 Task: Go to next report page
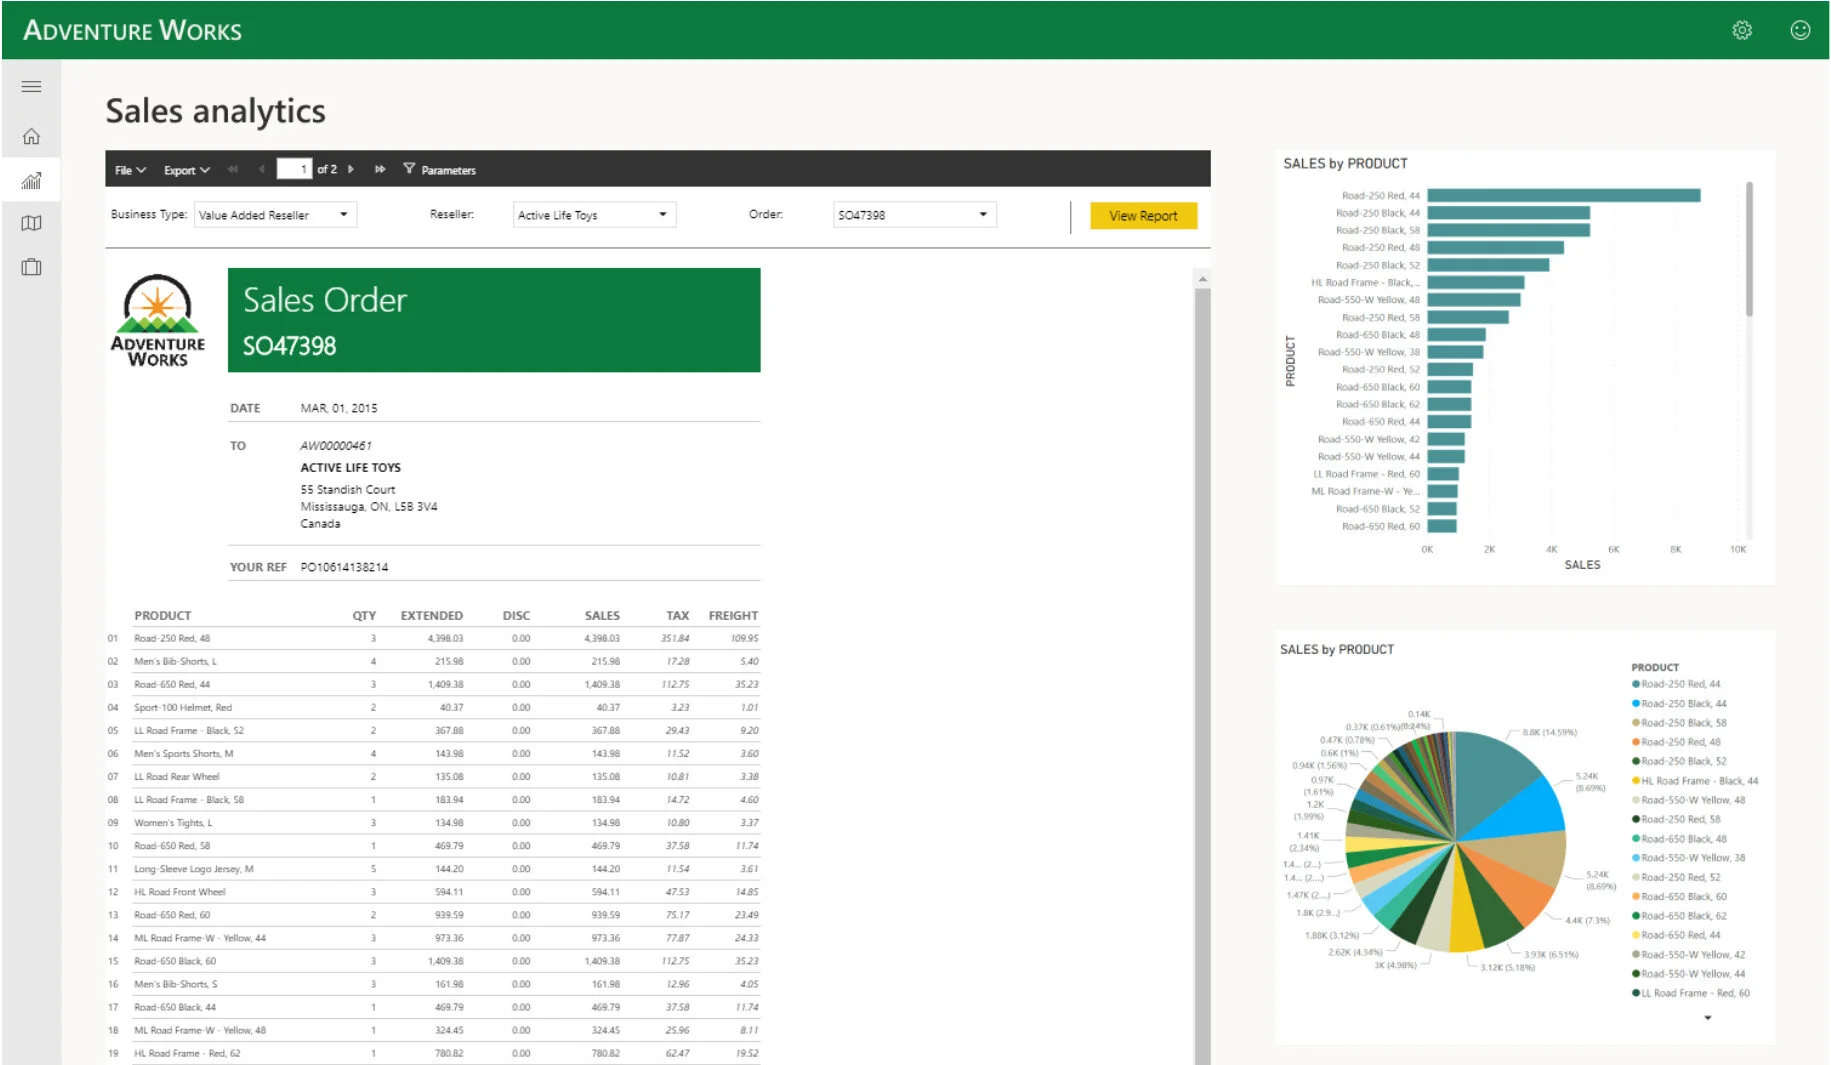coord(350,169)
